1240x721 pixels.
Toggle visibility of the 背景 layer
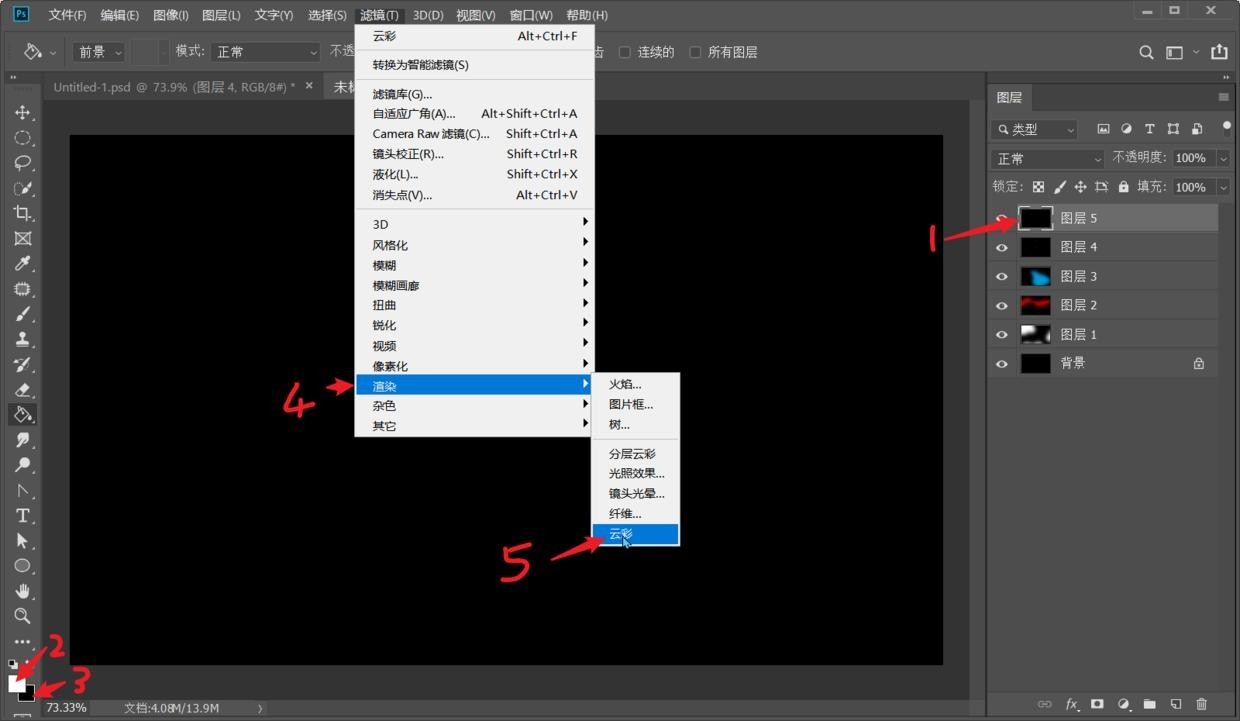click(x=1002, y=364)
